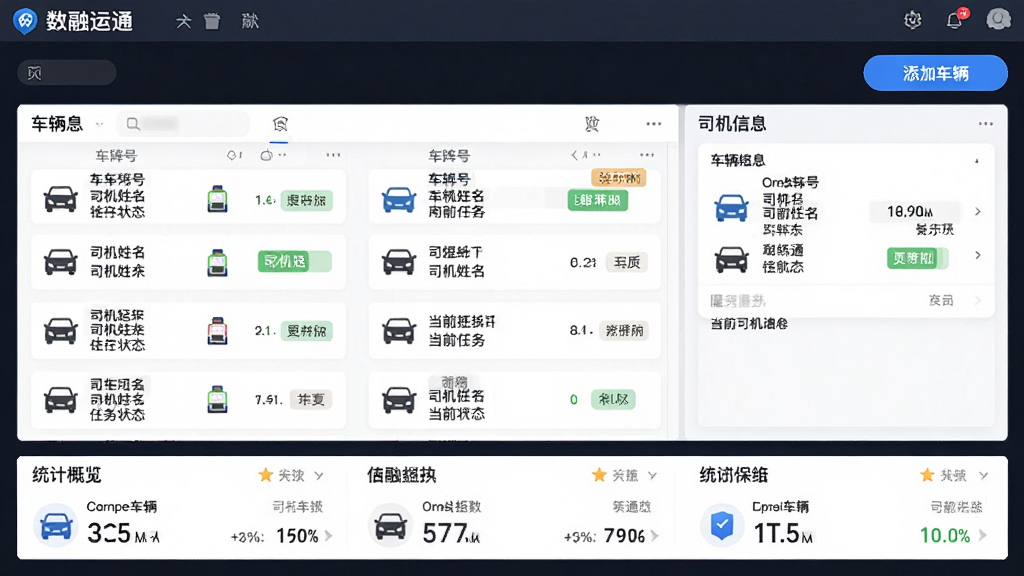Click the blue shield check icon
This screenshot has width=1024, height=576.
point(722,525)
